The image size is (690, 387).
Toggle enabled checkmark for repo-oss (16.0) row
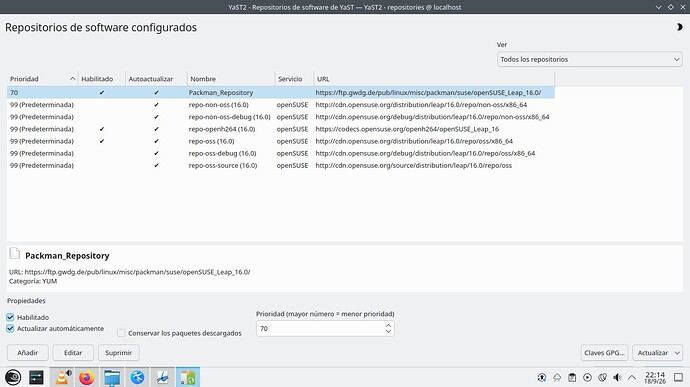coord(102,141)
